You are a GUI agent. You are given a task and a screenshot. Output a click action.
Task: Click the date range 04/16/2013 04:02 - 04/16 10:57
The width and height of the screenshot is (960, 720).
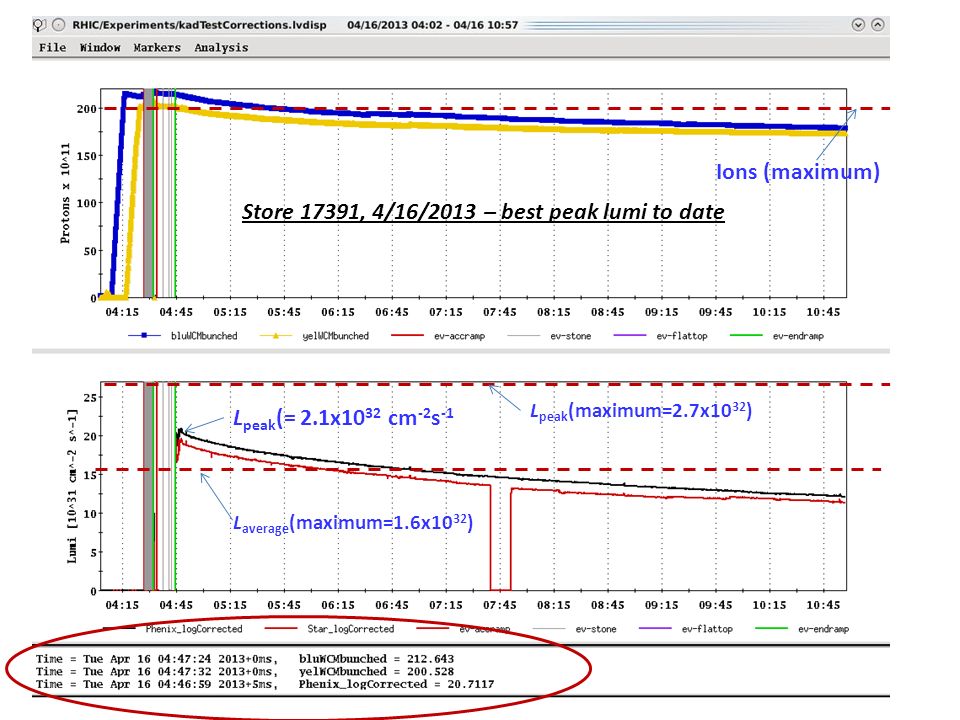pyautogui.click(x=432, y=25)
